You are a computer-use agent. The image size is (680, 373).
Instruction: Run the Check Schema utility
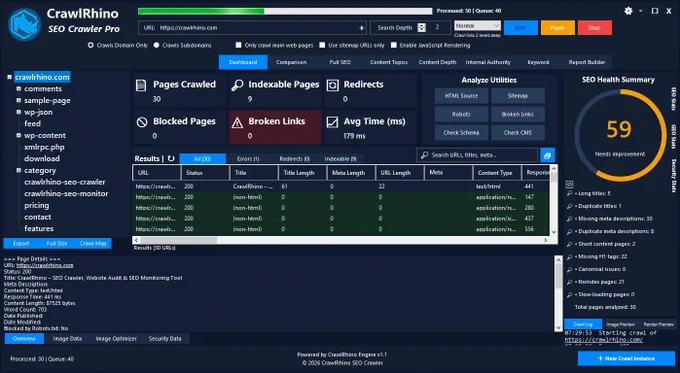click(x=461, y=133)
